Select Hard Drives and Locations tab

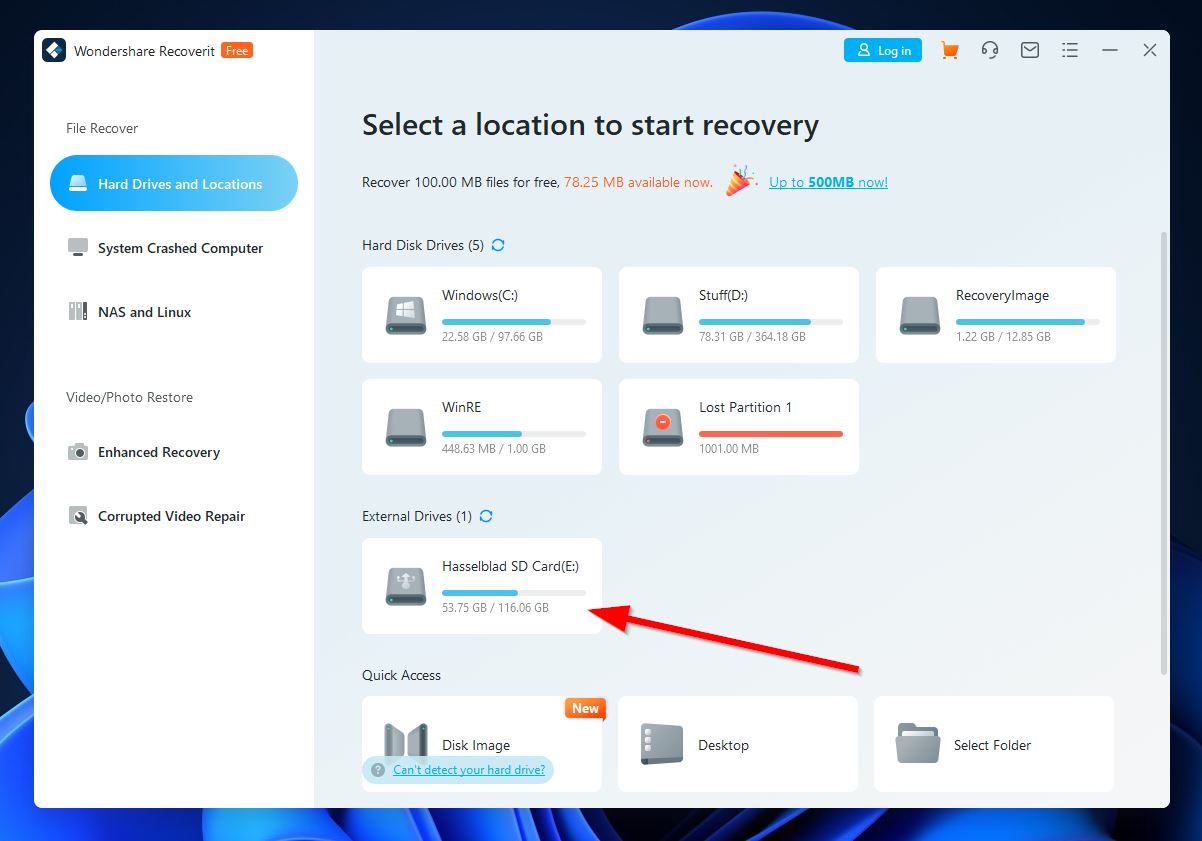174,183
